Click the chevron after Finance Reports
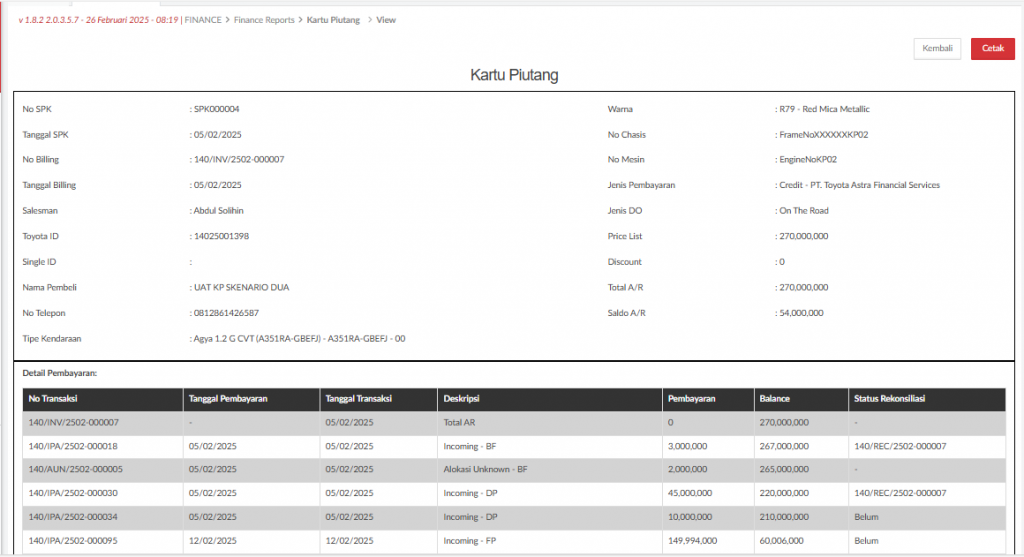Image resolution: width=1024 pixels, height=557 pixels. click(300, 20)
